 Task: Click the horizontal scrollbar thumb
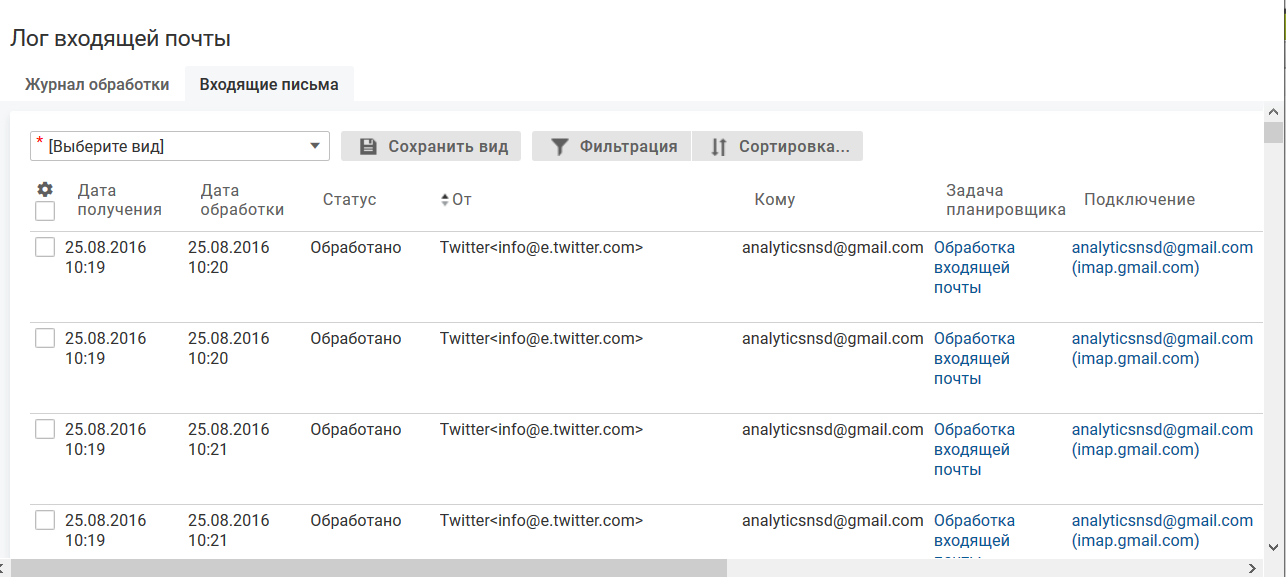(370, 568)
